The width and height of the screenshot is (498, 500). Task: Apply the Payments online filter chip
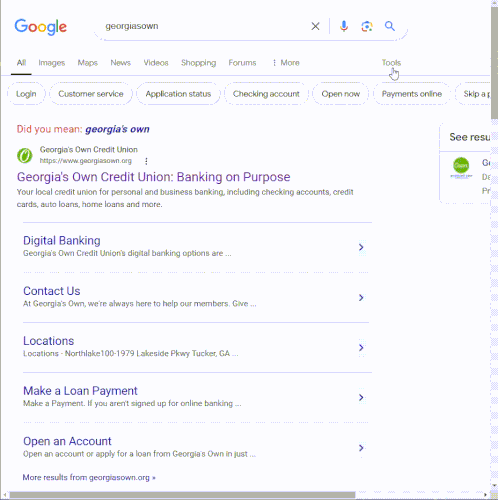point(412,94)
